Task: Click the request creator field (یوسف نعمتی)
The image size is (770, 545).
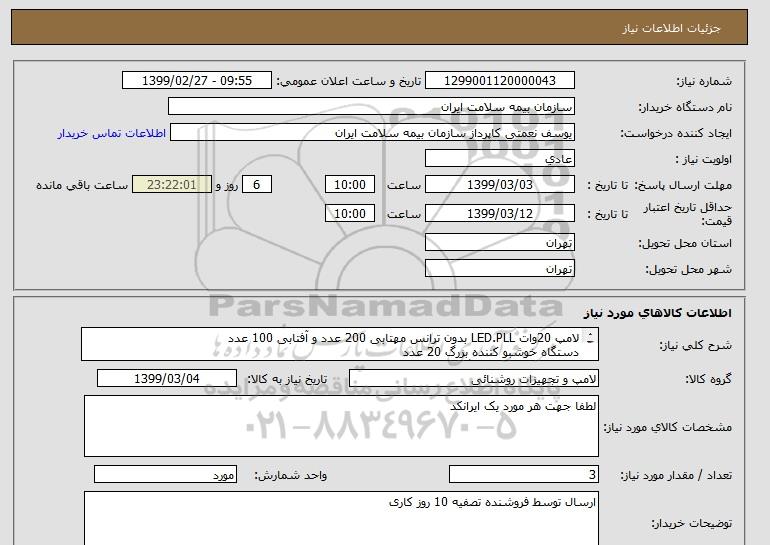Action: coord(372,133)
